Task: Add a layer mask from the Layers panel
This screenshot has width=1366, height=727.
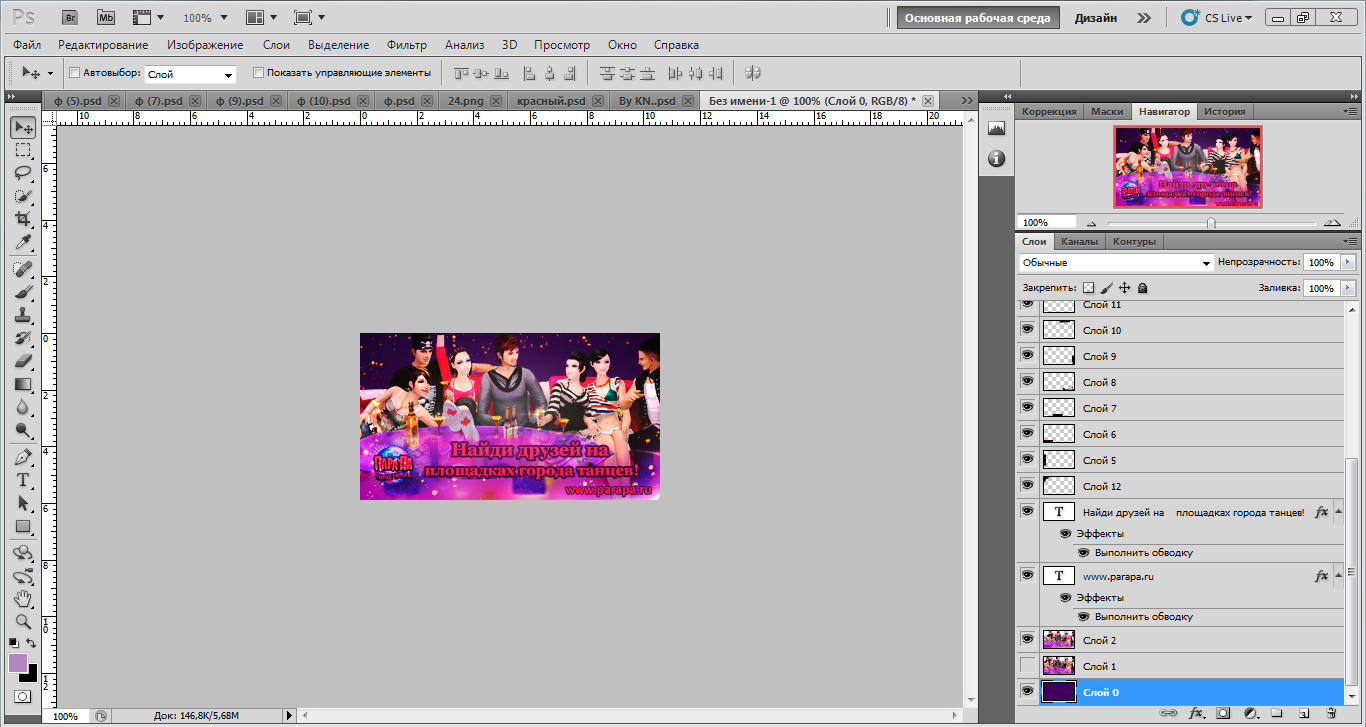Action: 1222,714
